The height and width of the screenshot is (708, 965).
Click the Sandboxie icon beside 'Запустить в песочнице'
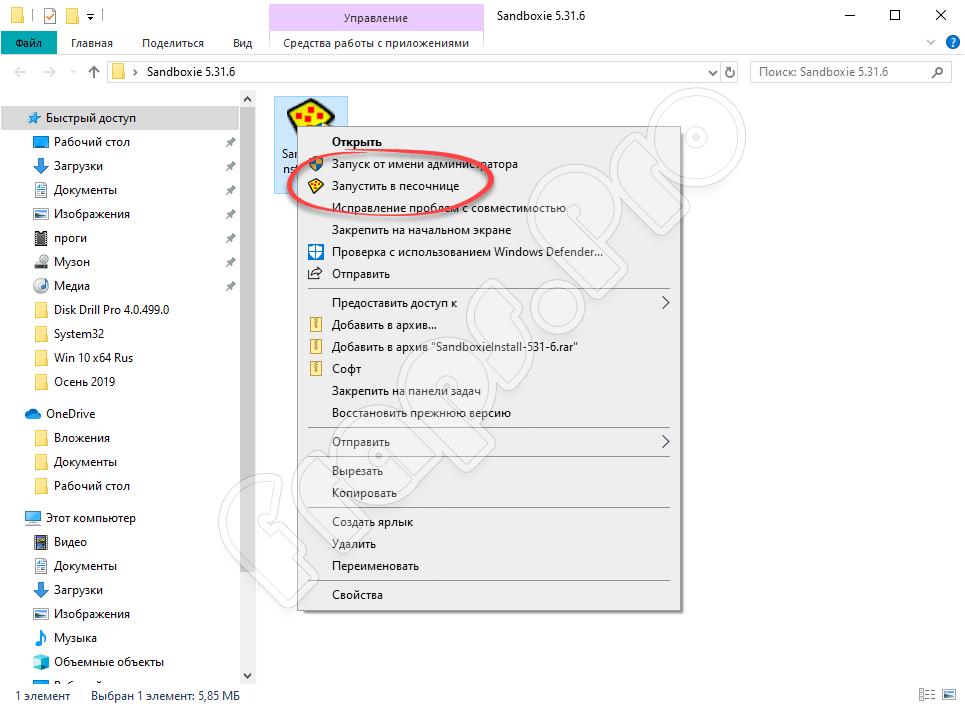pyautogui.click(x=315, y=186)
